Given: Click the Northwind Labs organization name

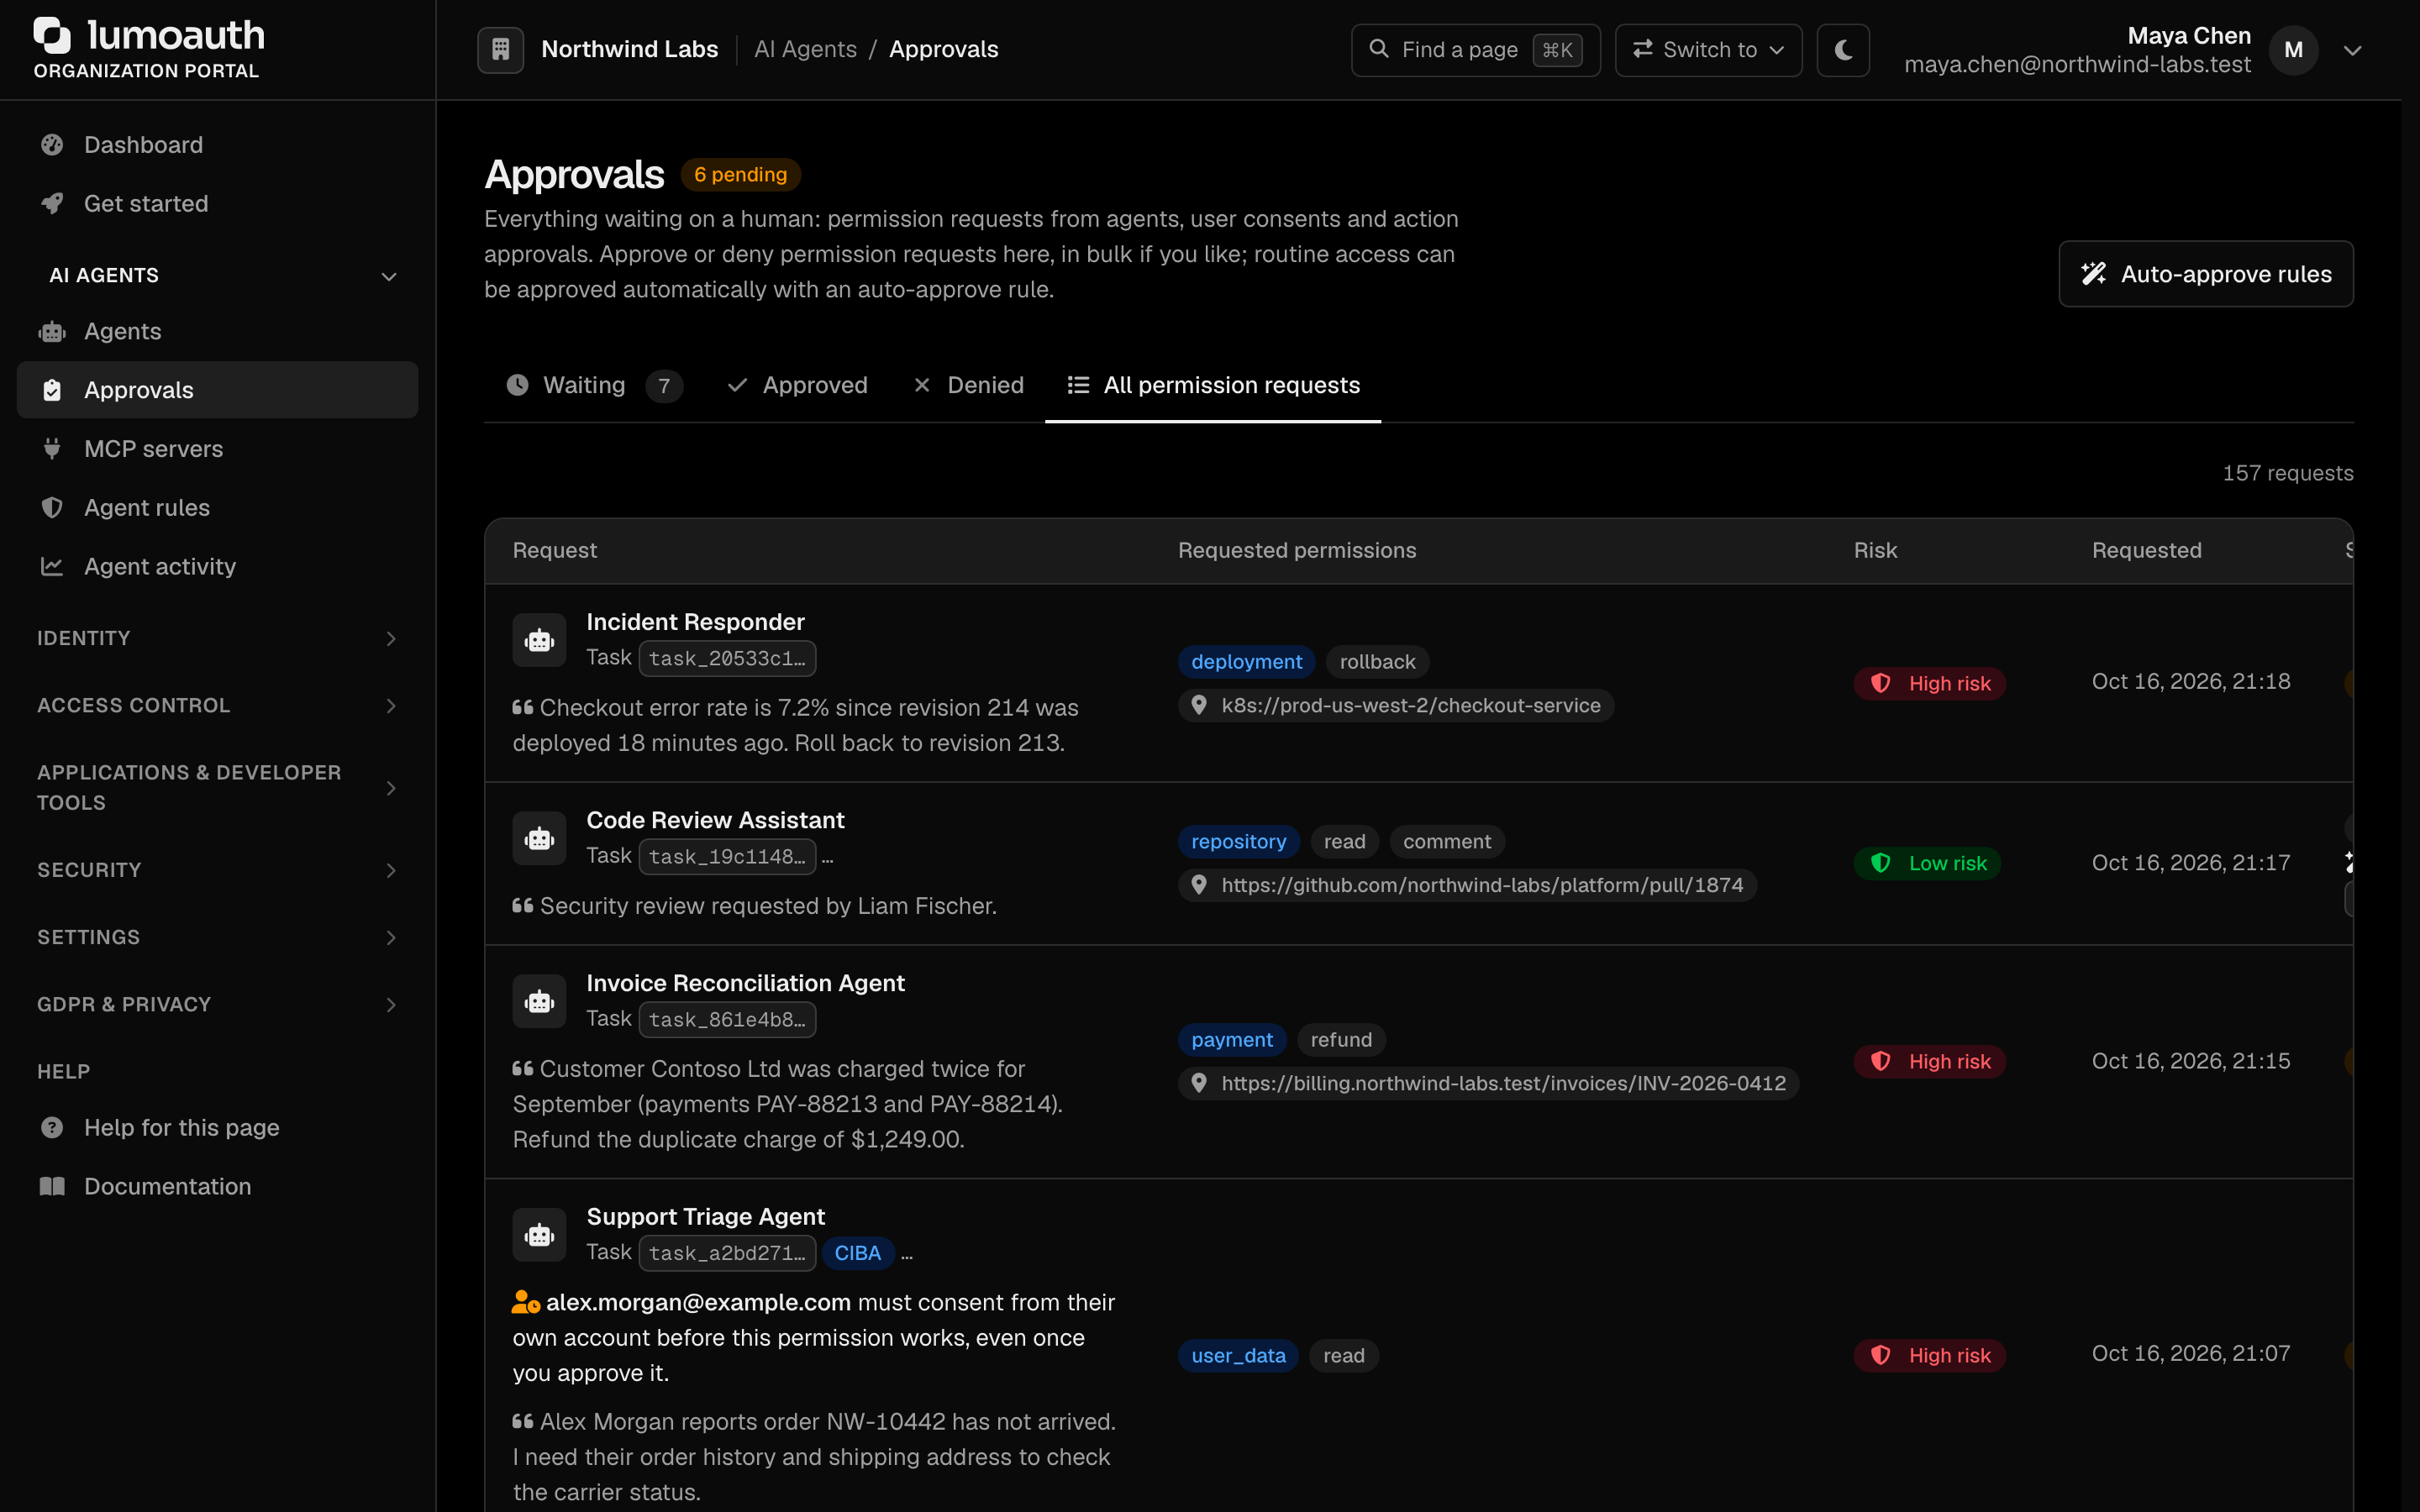Looking at the screenshot, I should point(629,49).
